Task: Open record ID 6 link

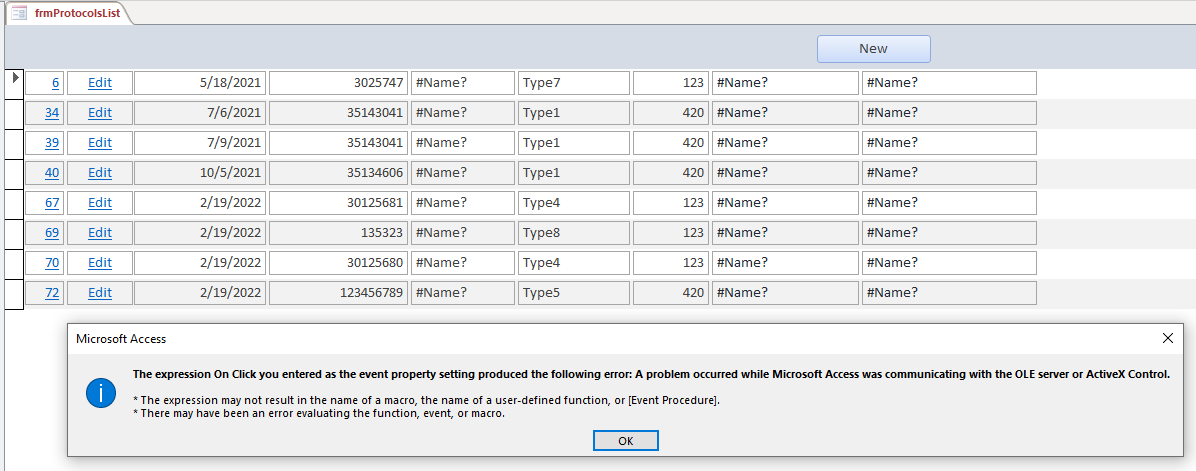Action: coord(55,83)
